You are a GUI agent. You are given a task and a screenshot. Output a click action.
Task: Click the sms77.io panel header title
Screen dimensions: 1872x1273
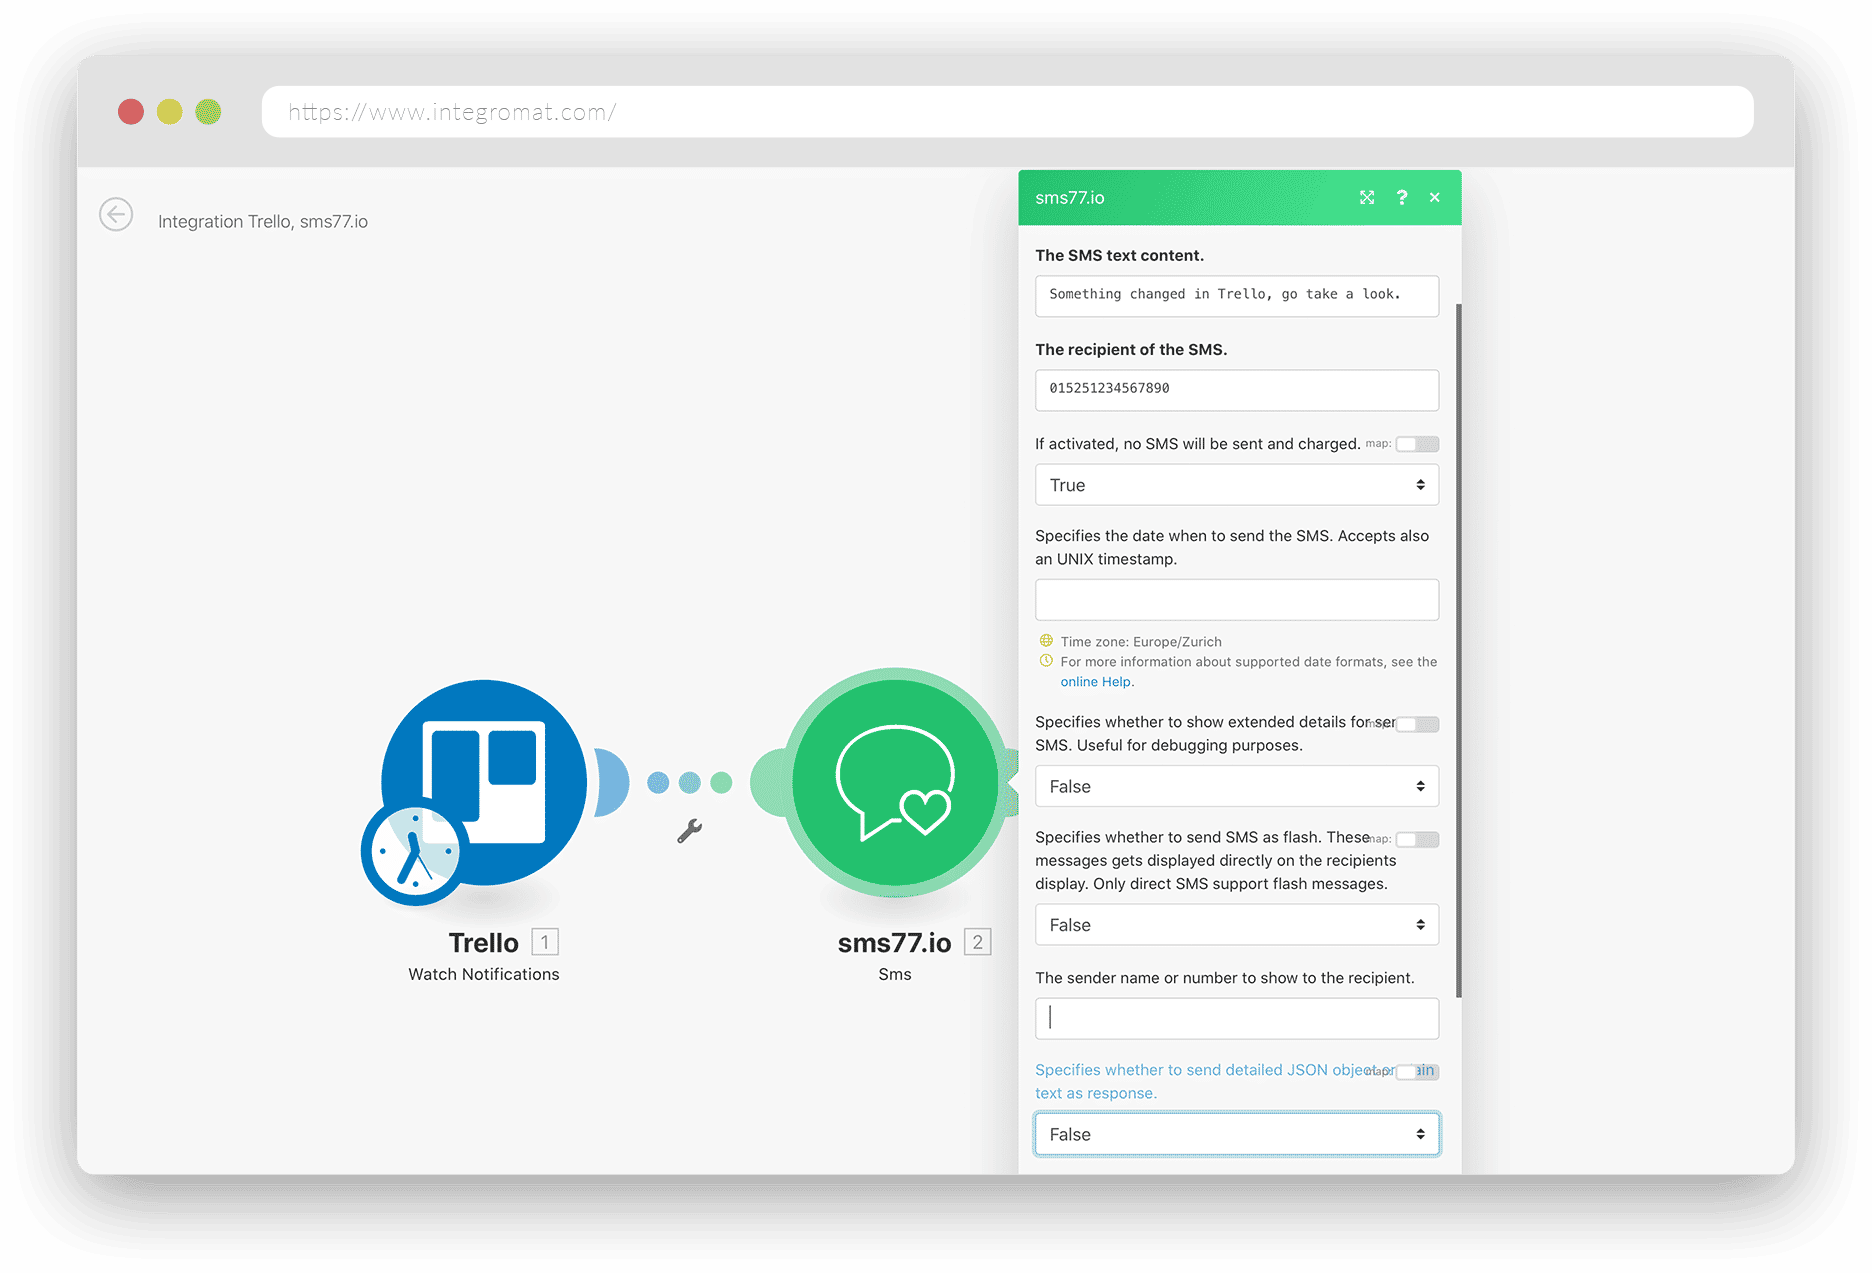(1070, 197)
